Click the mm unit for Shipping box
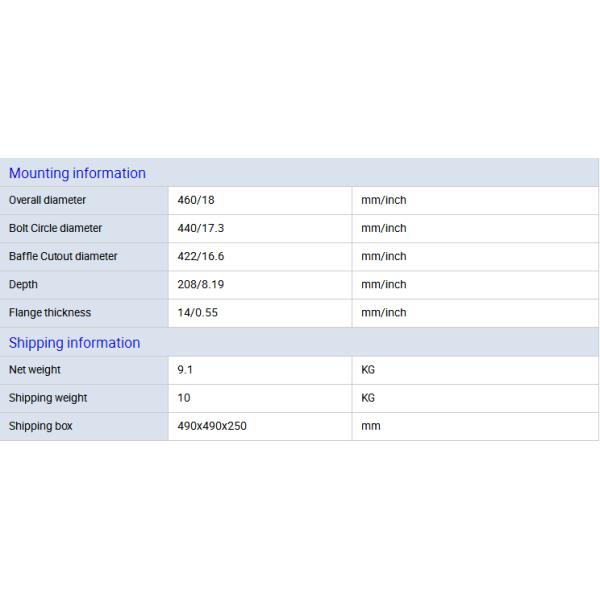 pos(370,426)
